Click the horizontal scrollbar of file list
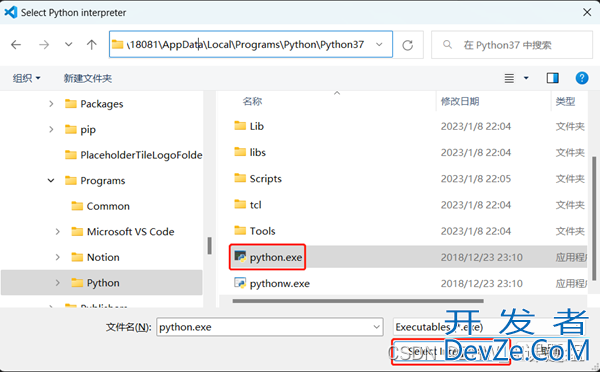The image size is (600, 372). [x=358, y=301]
